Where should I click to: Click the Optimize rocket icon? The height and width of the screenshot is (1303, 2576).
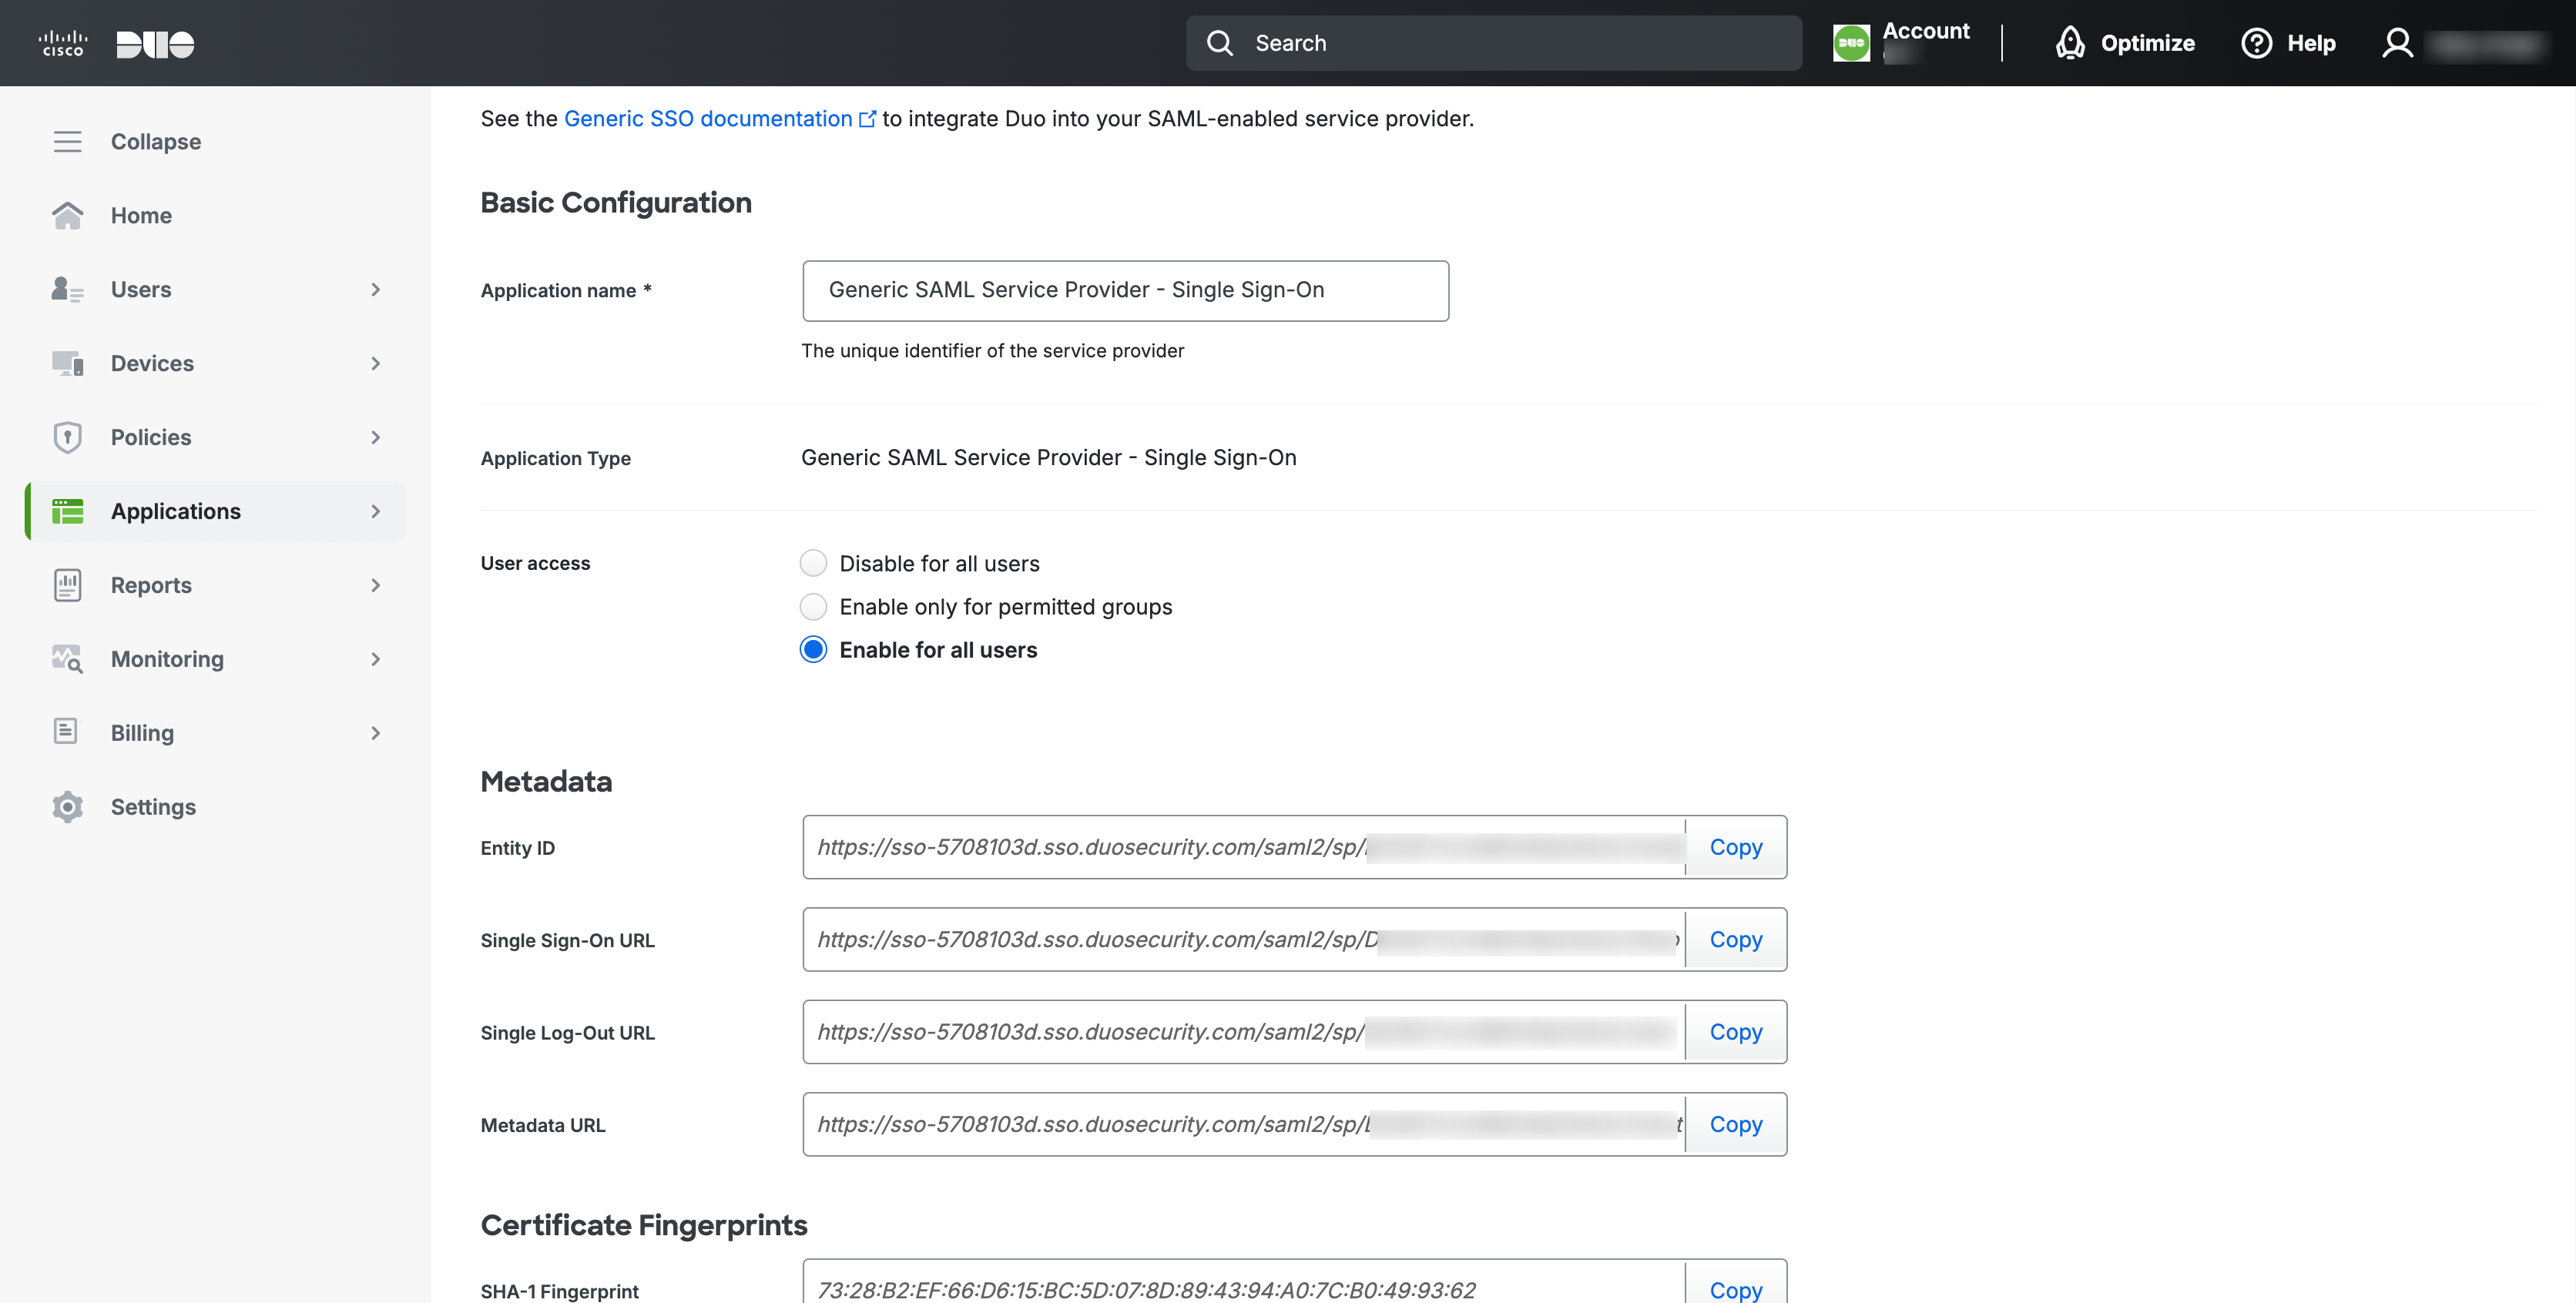(x=2069, y=43)
